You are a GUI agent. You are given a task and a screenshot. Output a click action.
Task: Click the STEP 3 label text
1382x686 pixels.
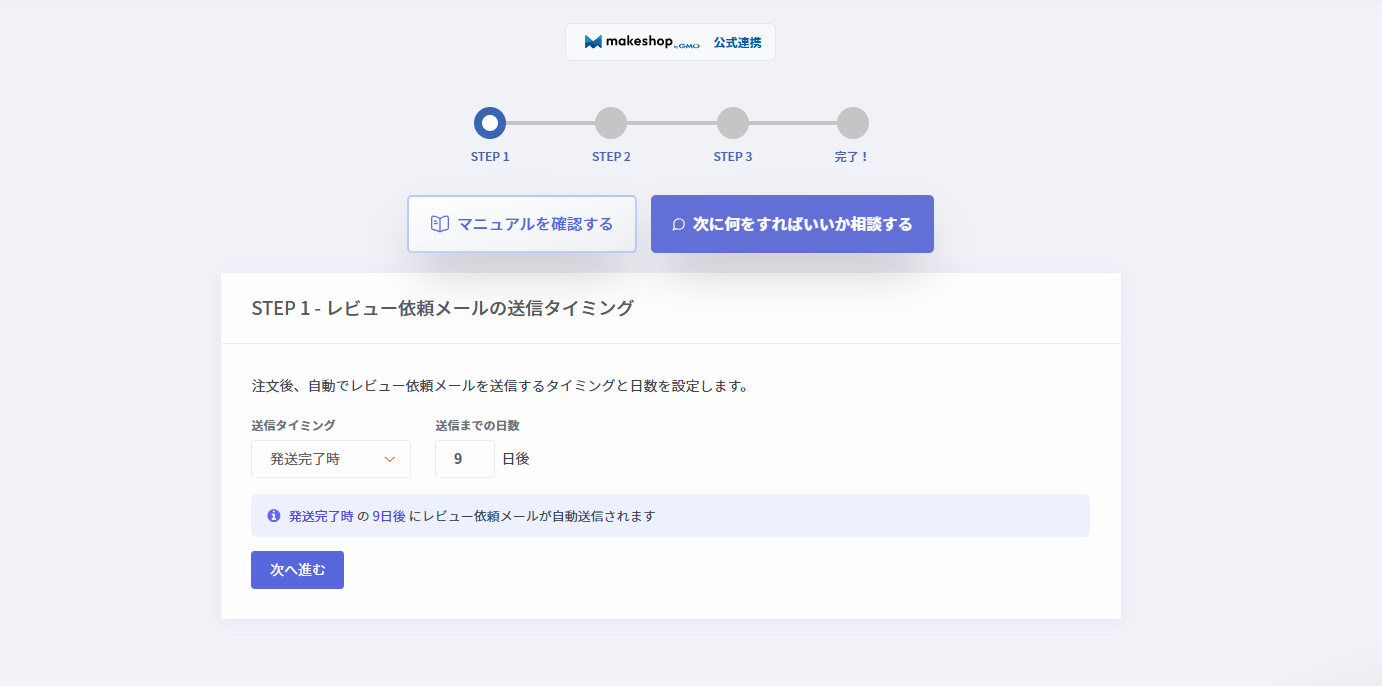732,157
